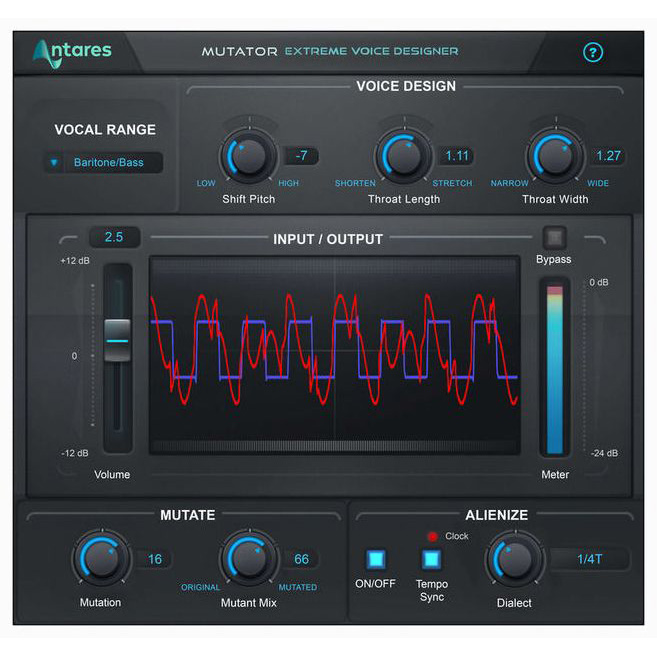Screen dimensions: 657x657
Task: Click the LOW label under Shift Pitch
Action: 206,184
